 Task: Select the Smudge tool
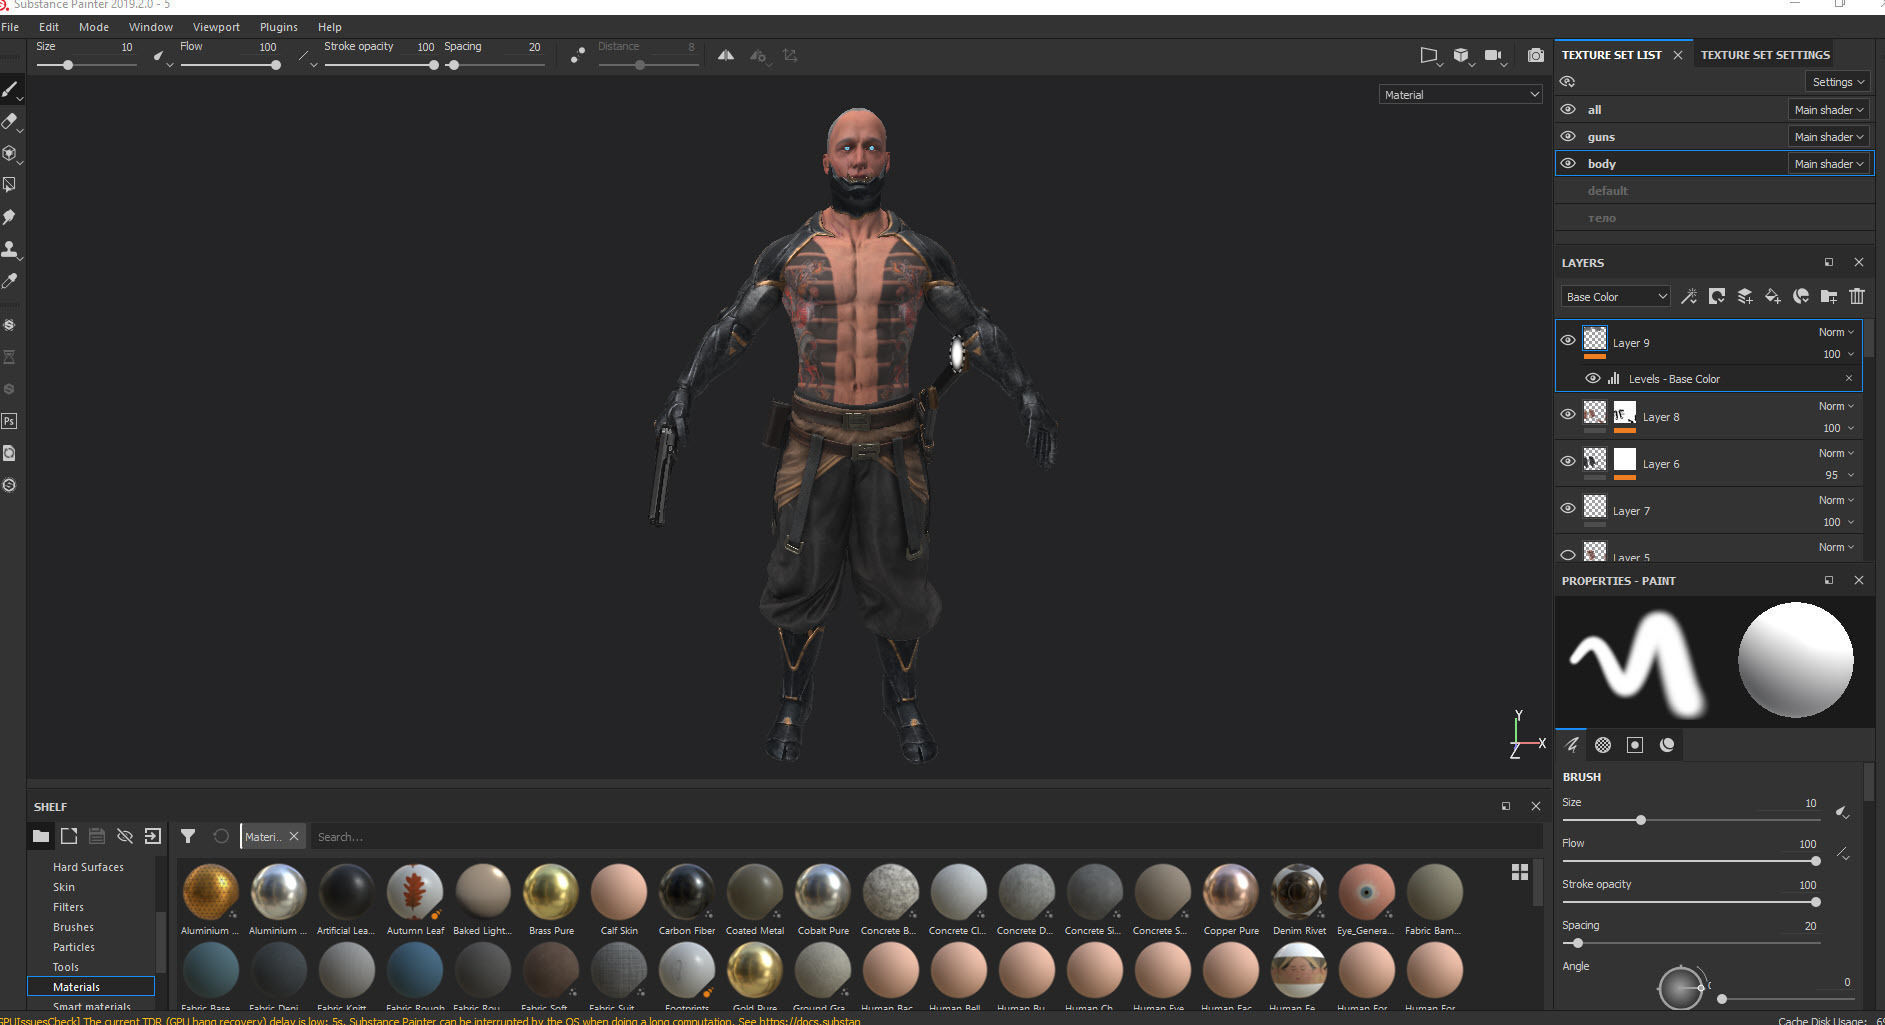(10, 217)
